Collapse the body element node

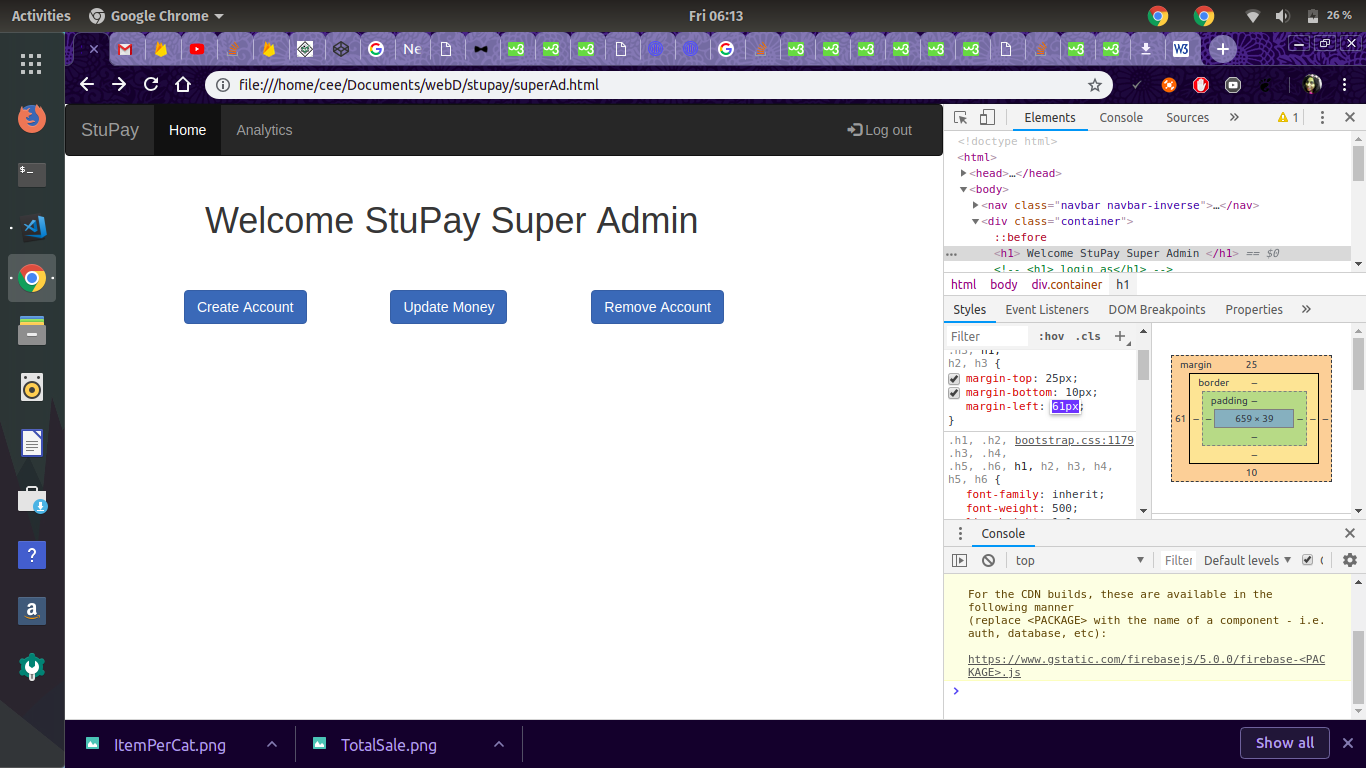click(x=964, y=189)
